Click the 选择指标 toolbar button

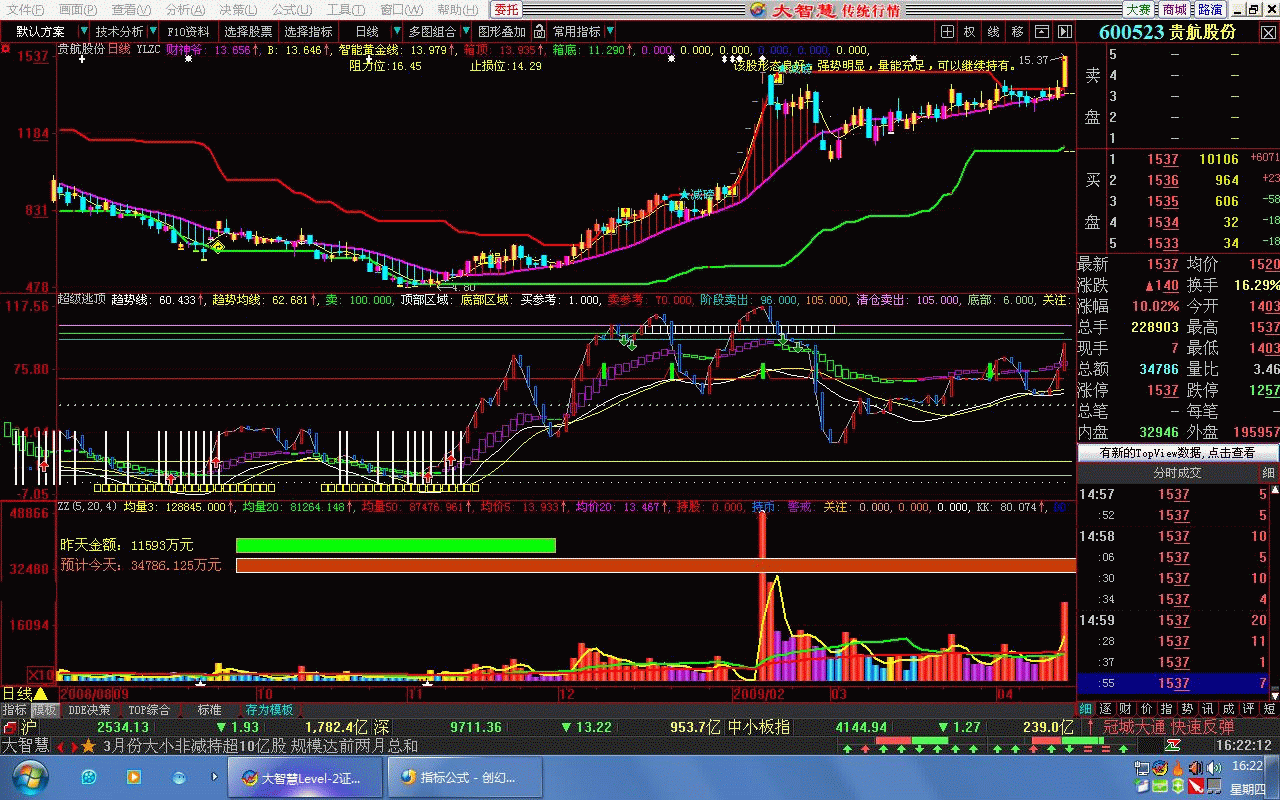click(309, 32)
